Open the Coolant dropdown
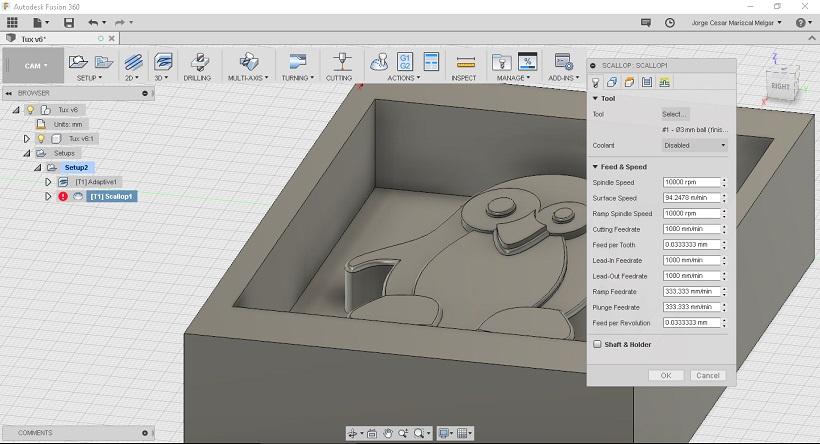Screen dimensions: 820x444 [x=694, y=145]
